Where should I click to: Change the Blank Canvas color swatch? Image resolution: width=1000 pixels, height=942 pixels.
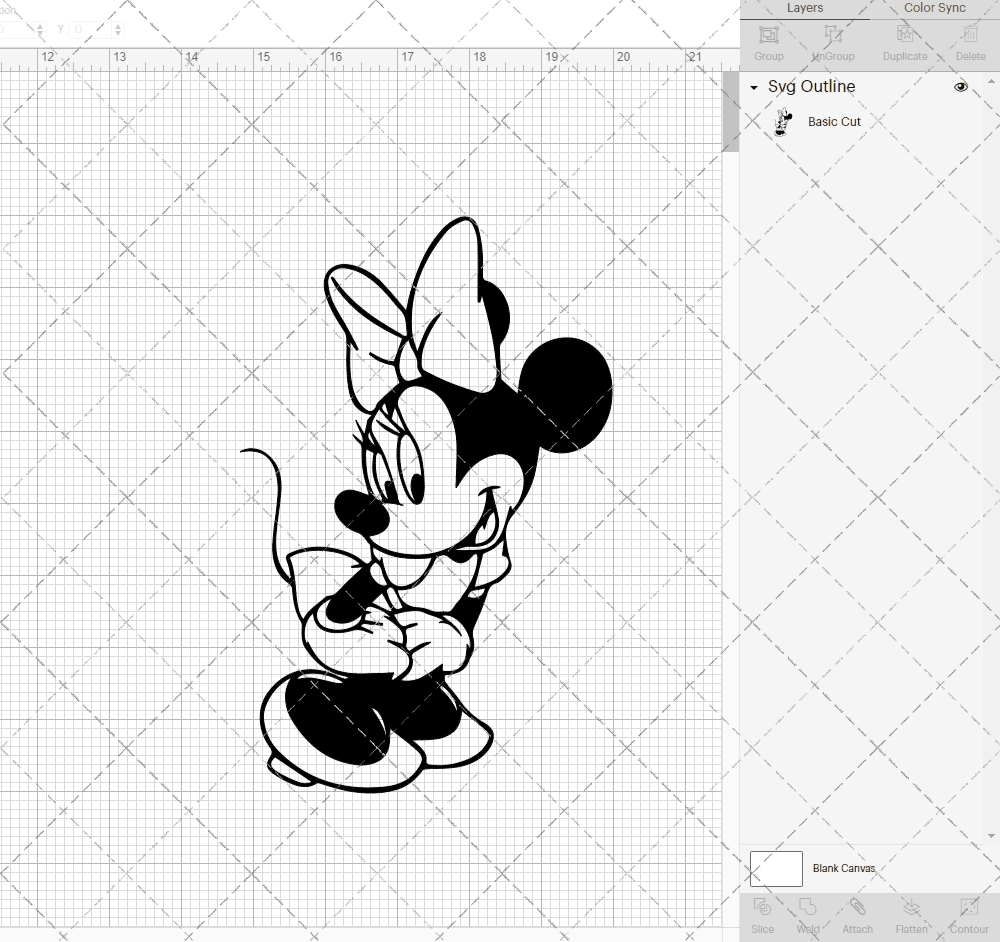pyautogui.click(x=776, y=868)
